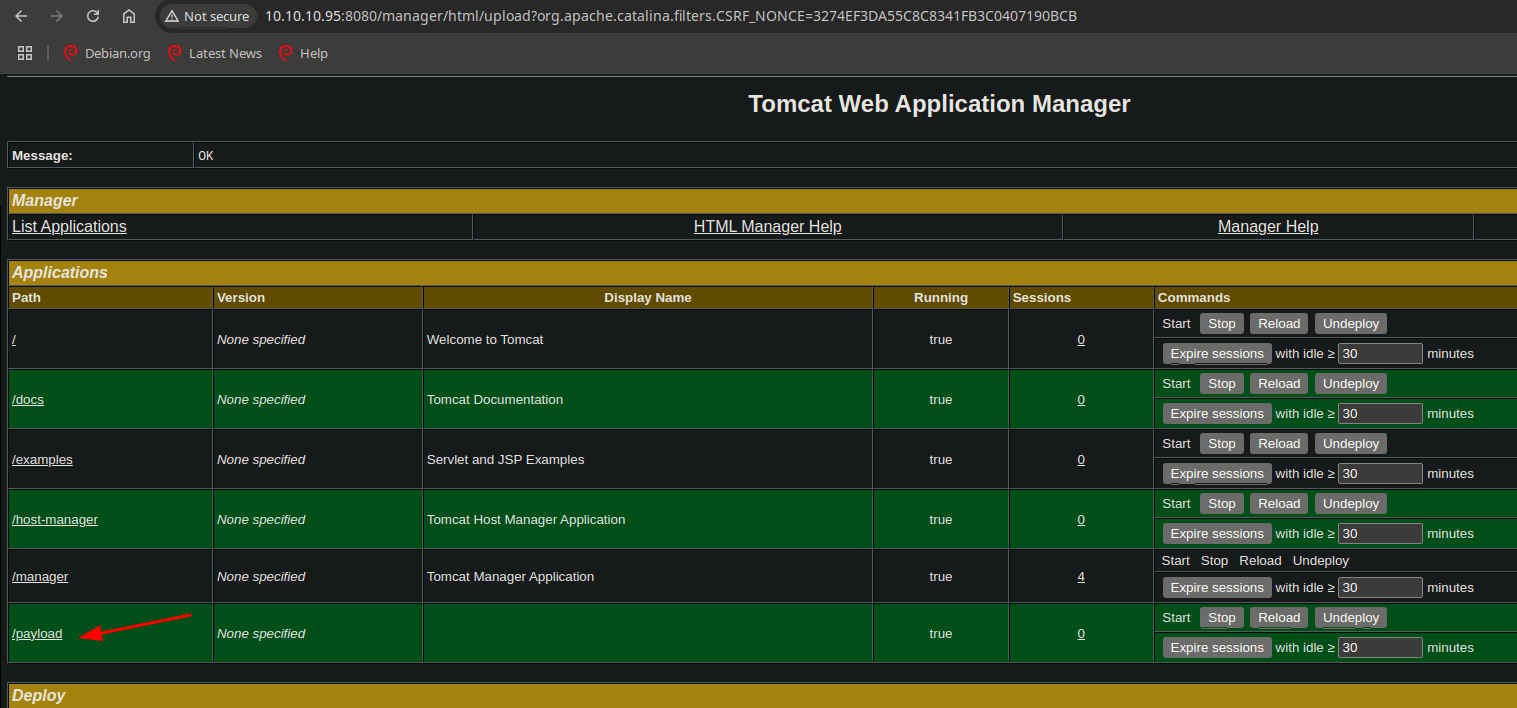Undeploy the /host-manager application
Image resolution: width=1517 pixels, height=708 pixels.
pos(1351,503)
